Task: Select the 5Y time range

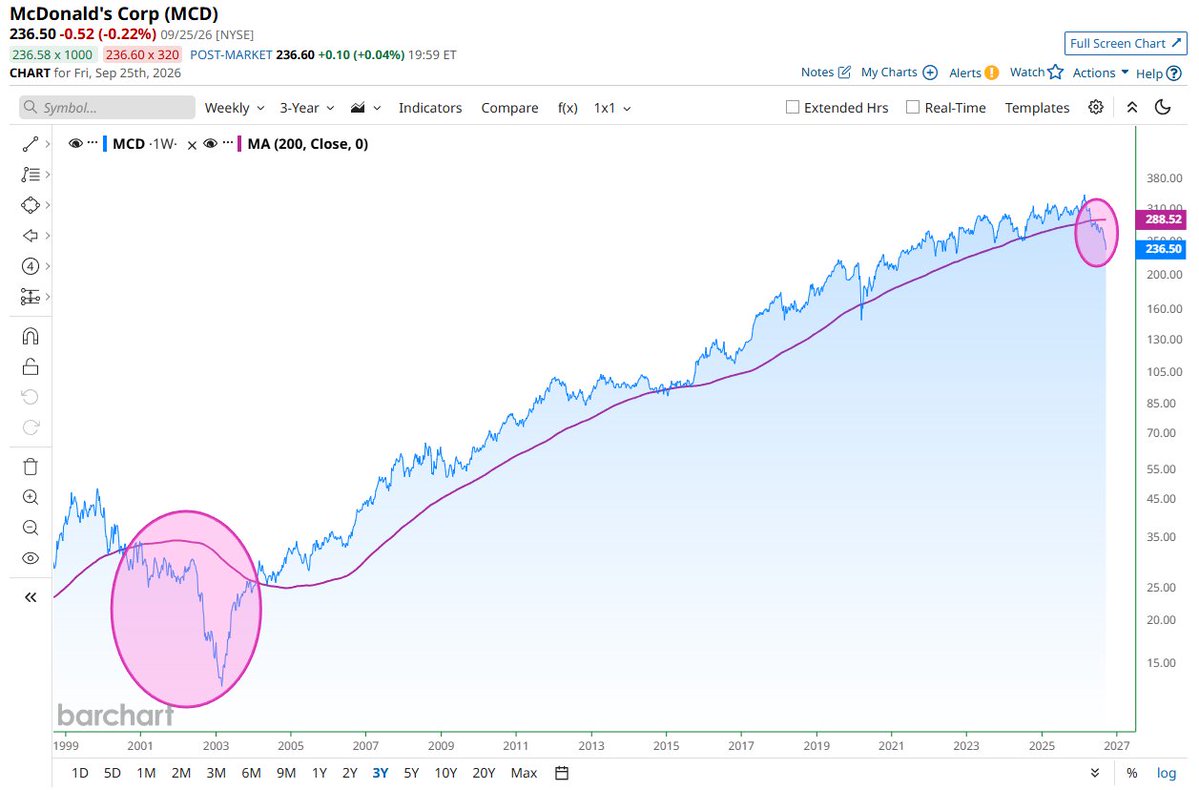Action: (411, 773)
